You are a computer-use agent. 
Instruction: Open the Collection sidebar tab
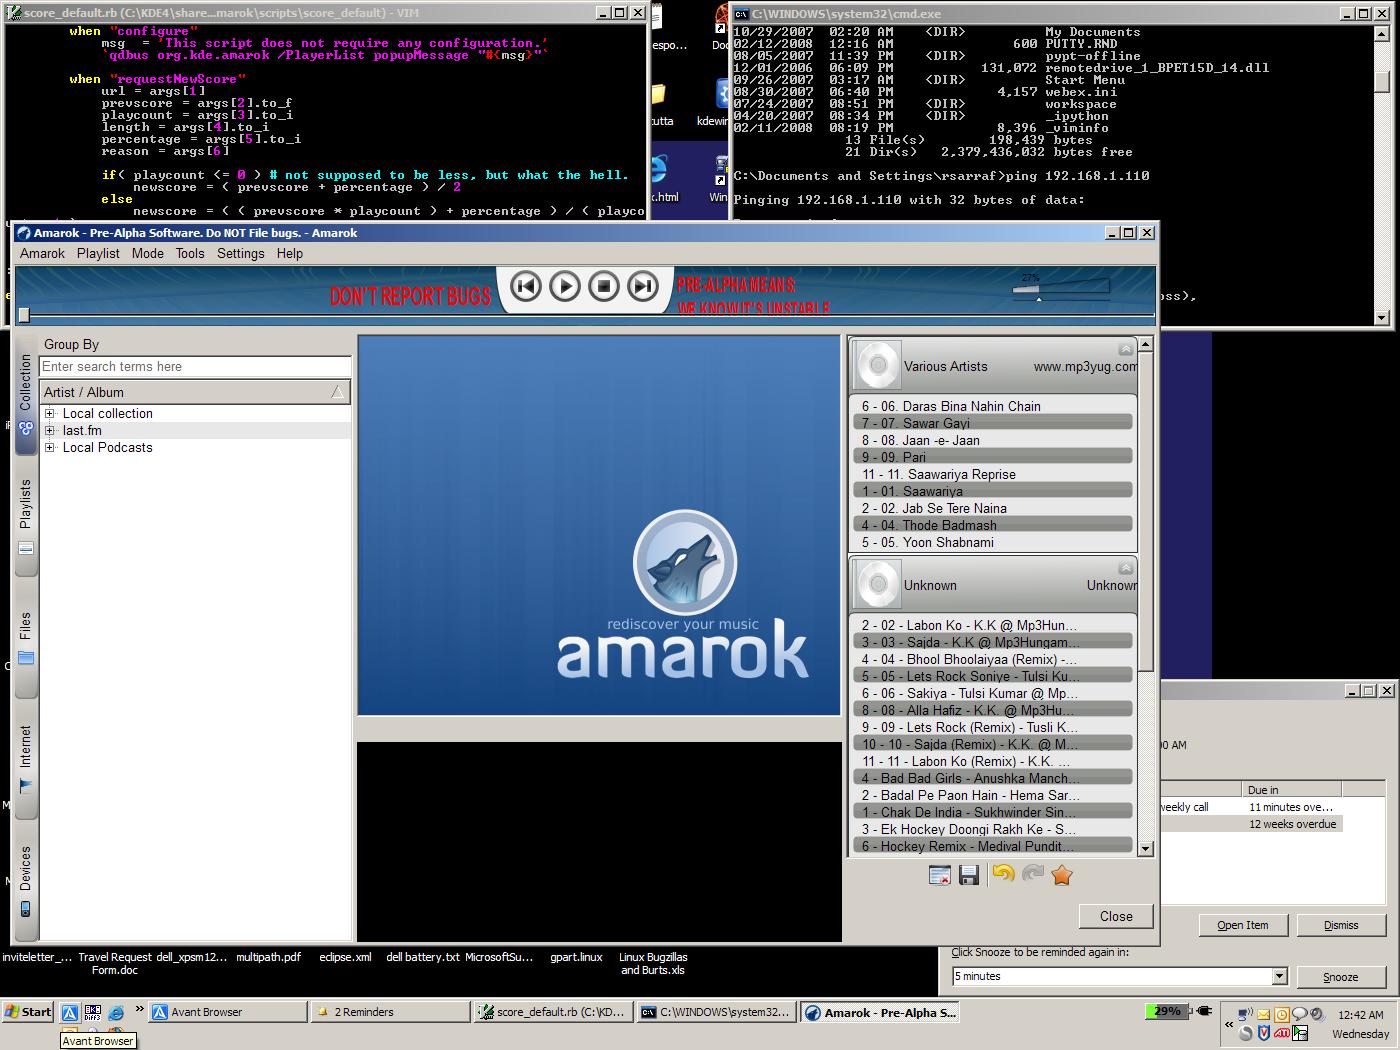coord(26,394)
